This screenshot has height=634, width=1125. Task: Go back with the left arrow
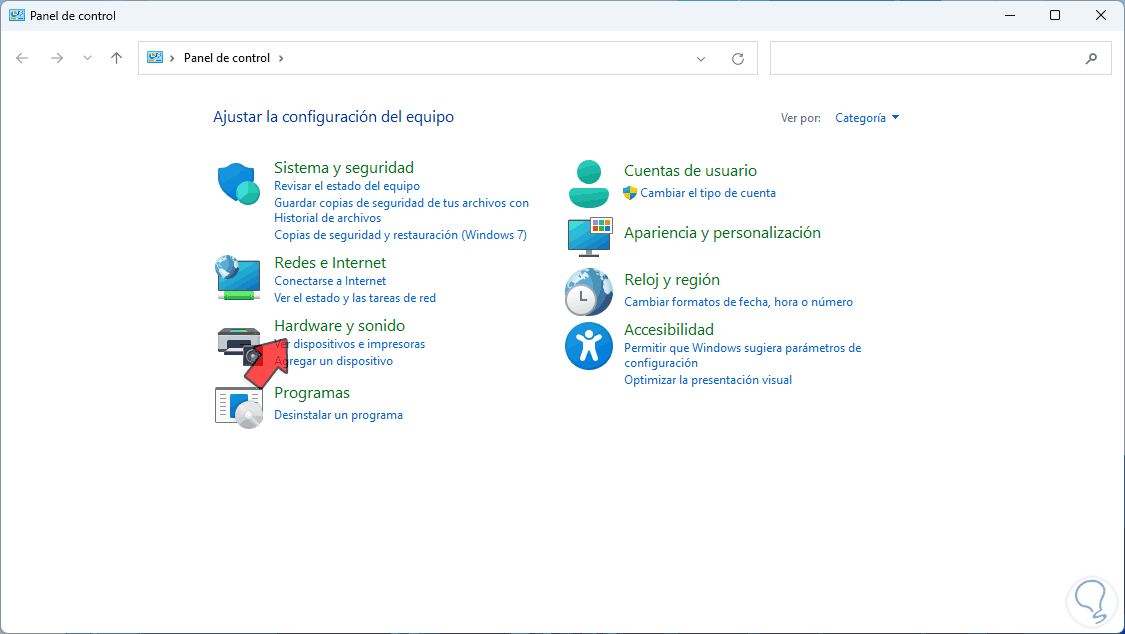(x=22, y=58)
